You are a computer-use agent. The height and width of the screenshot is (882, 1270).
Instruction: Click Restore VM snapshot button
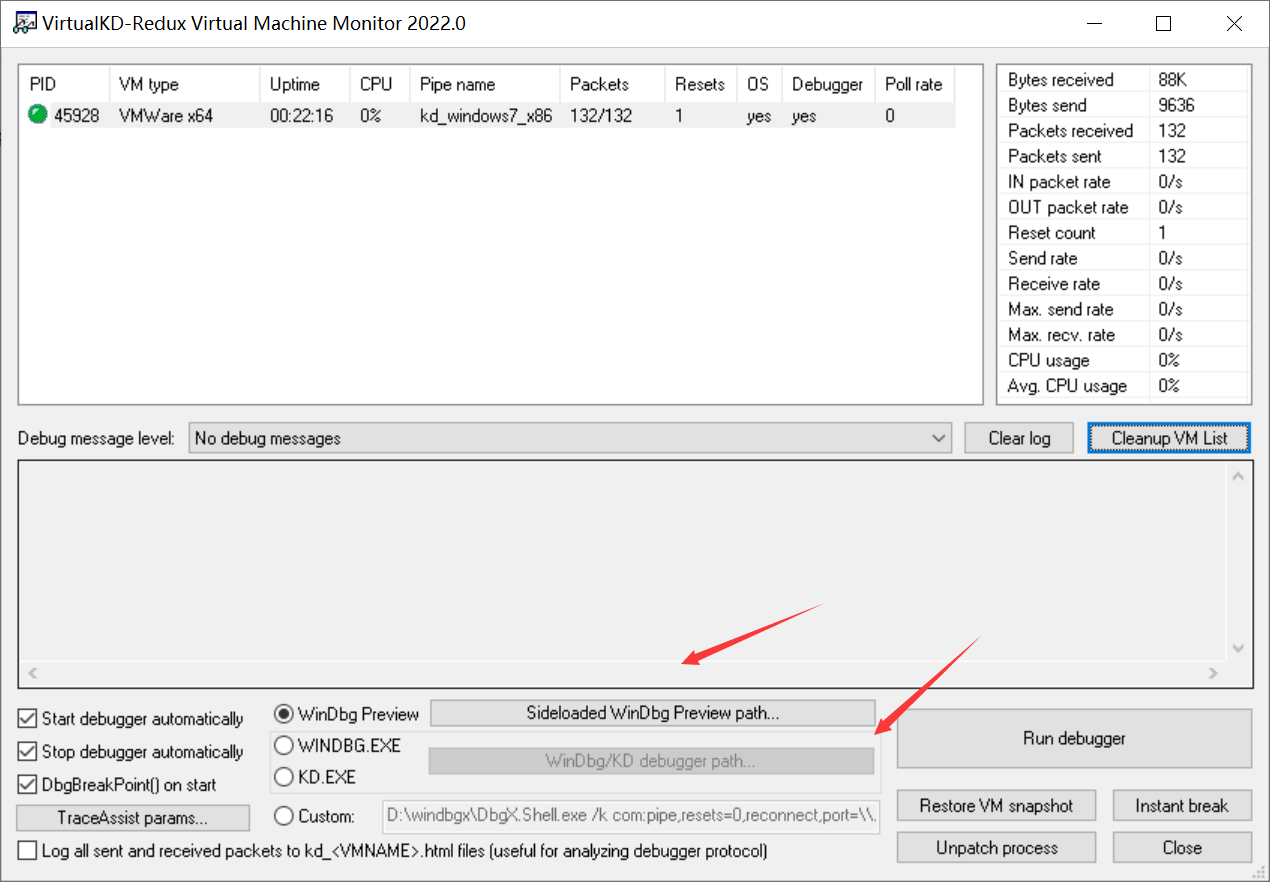(x=996, y=806)
